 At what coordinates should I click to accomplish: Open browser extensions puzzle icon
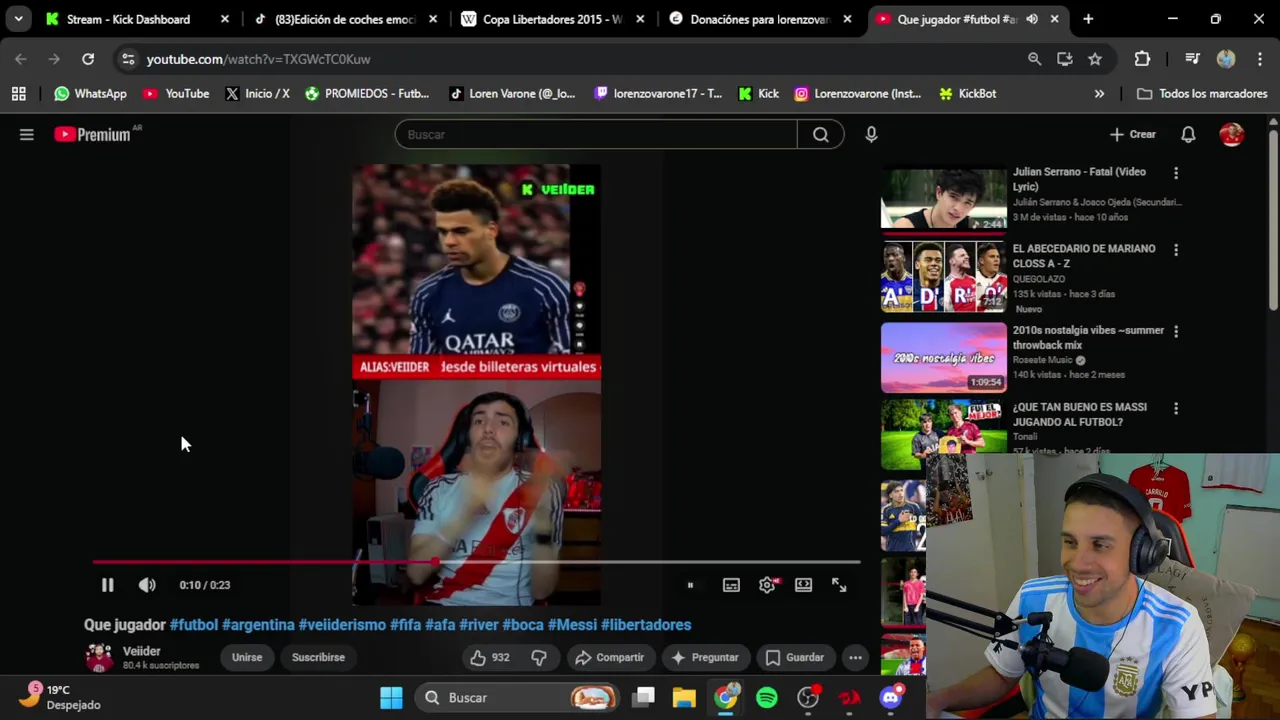(1142, 59)
